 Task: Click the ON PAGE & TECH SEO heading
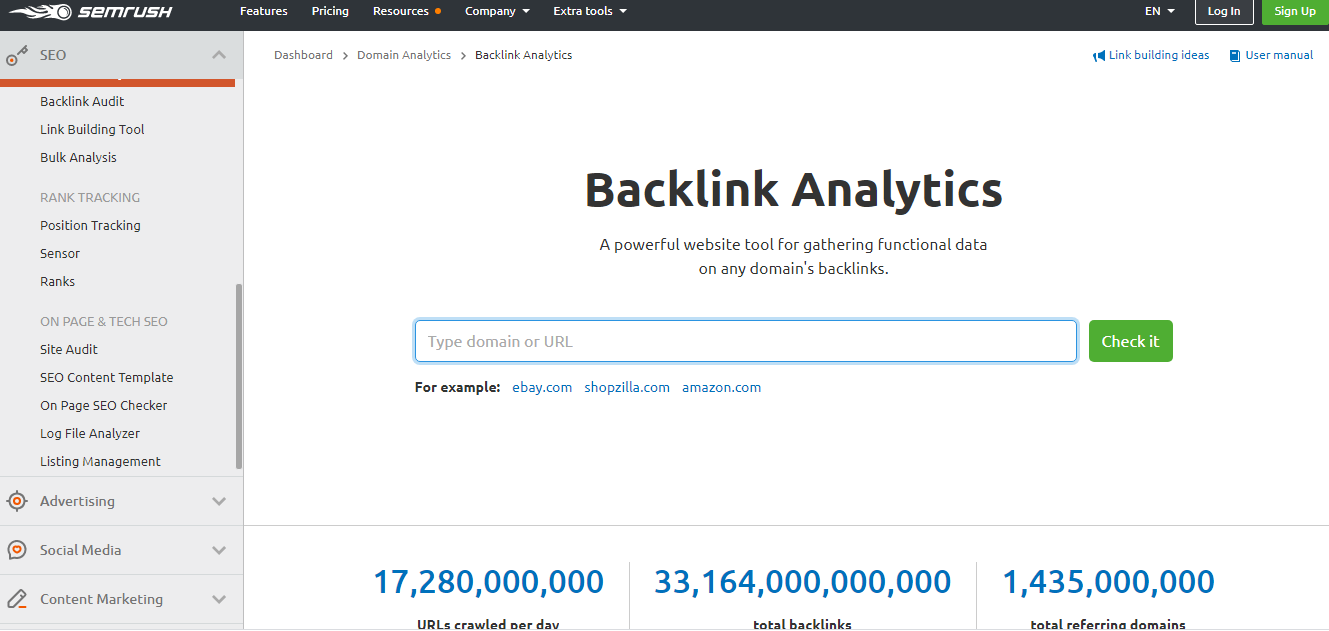[104, 321]
